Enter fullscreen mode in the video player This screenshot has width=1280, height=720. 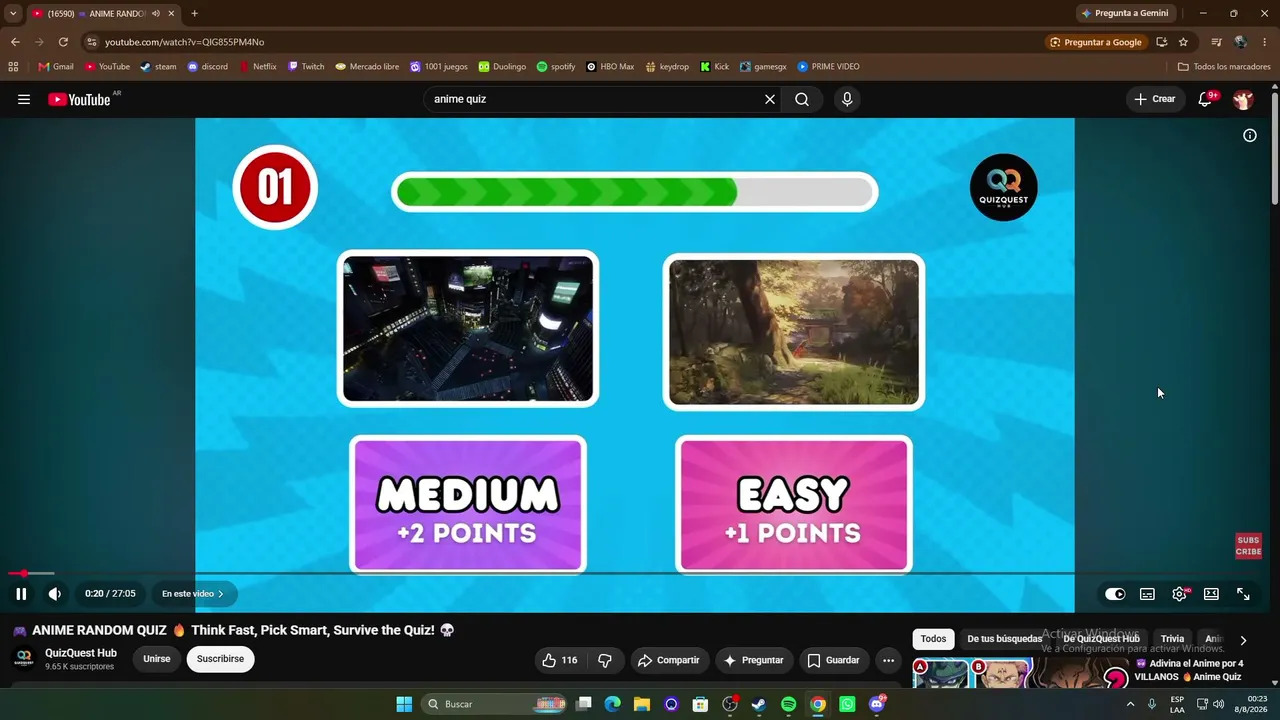click(1243, 594)
